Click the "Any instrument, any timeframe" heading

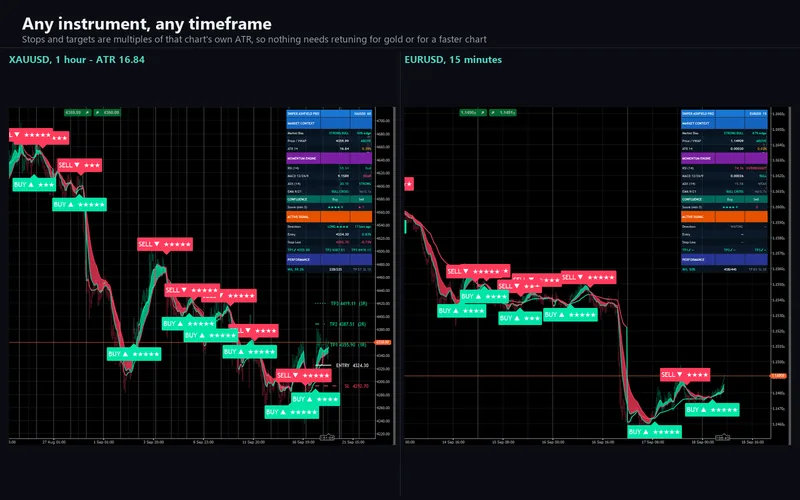(x=146, y=23)
